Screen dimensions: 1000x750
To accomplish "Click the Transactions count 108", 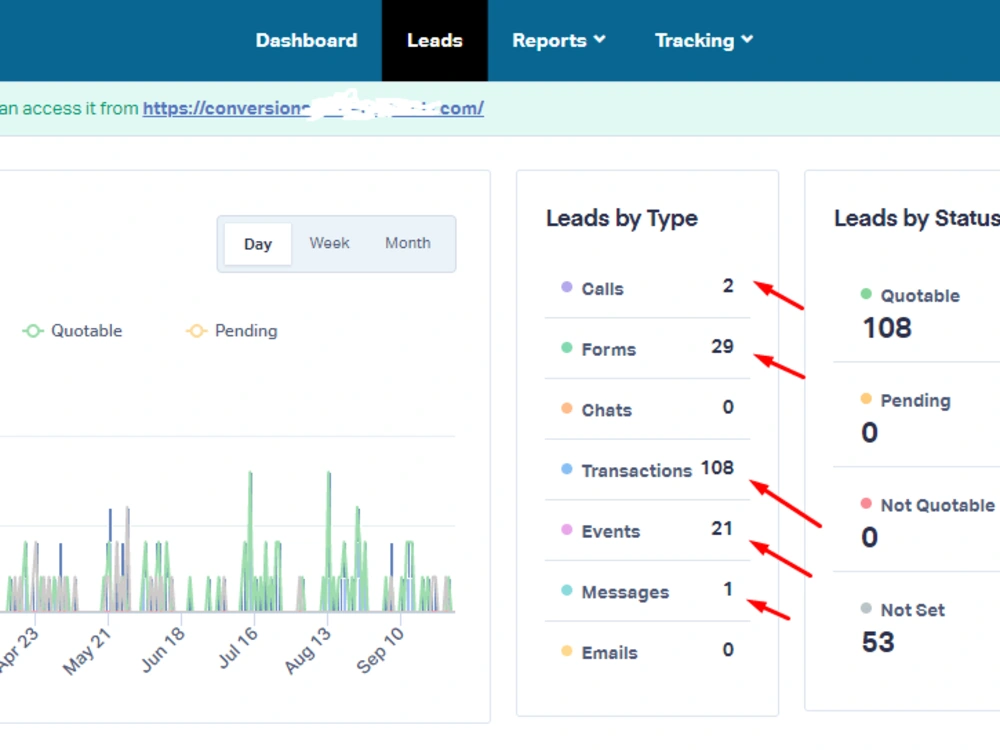I will 717,467.
